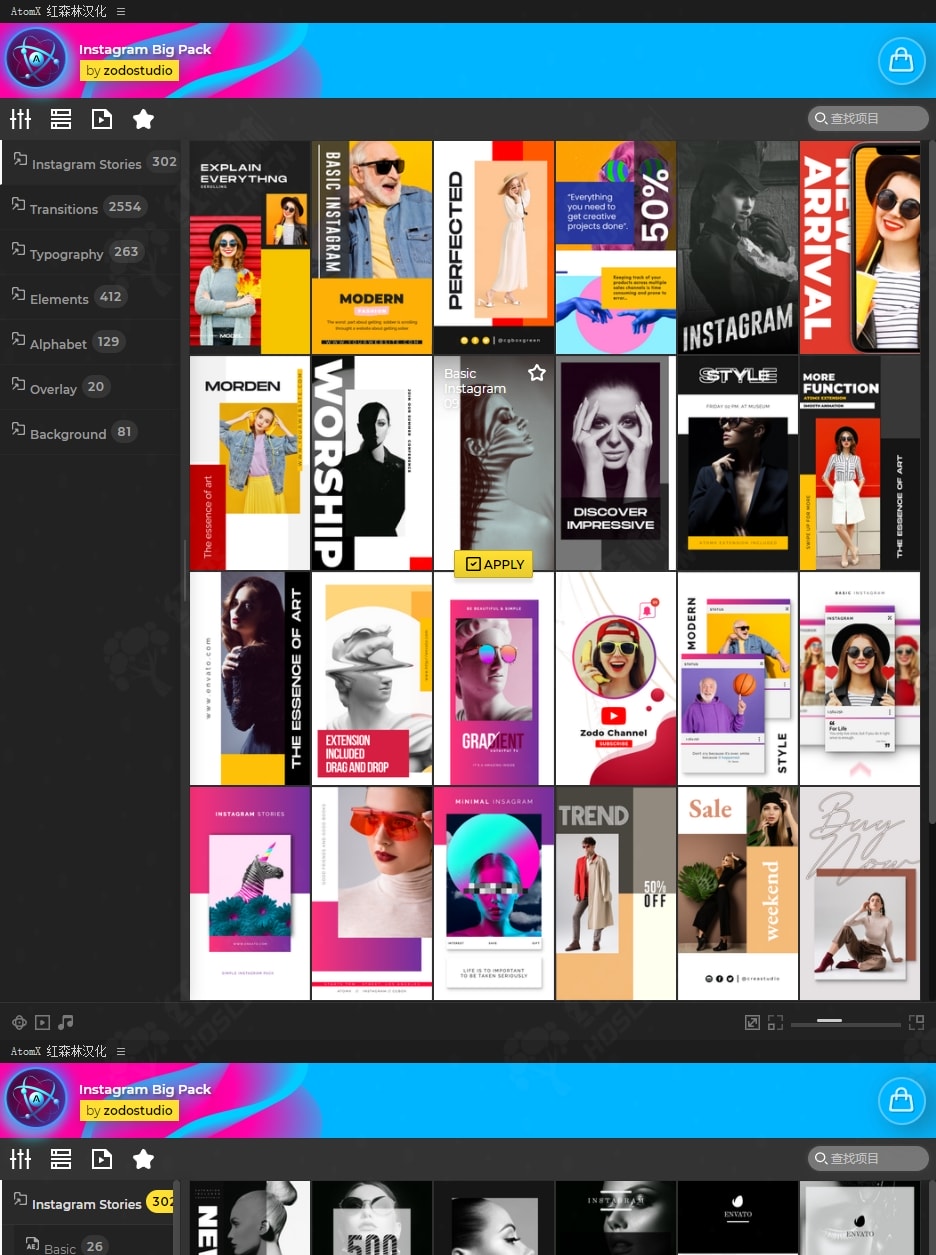Open the shopping bag store in lower panel
936x1255 pixels.
click(x=901, y=1101)
